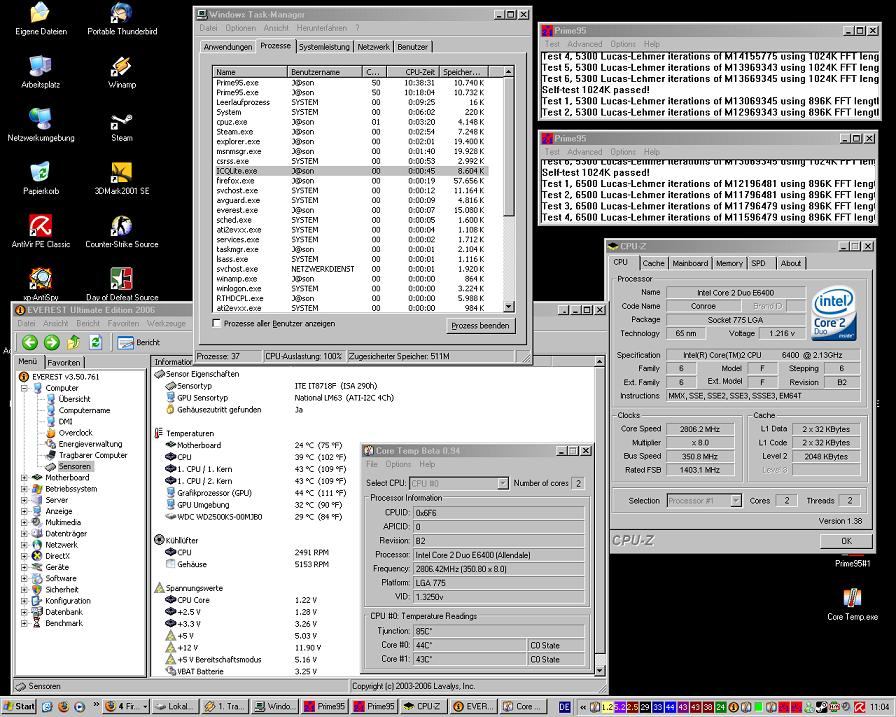
Task: Select the Arbeitsplatz desktop icon
Action: (x=41, y=73)
